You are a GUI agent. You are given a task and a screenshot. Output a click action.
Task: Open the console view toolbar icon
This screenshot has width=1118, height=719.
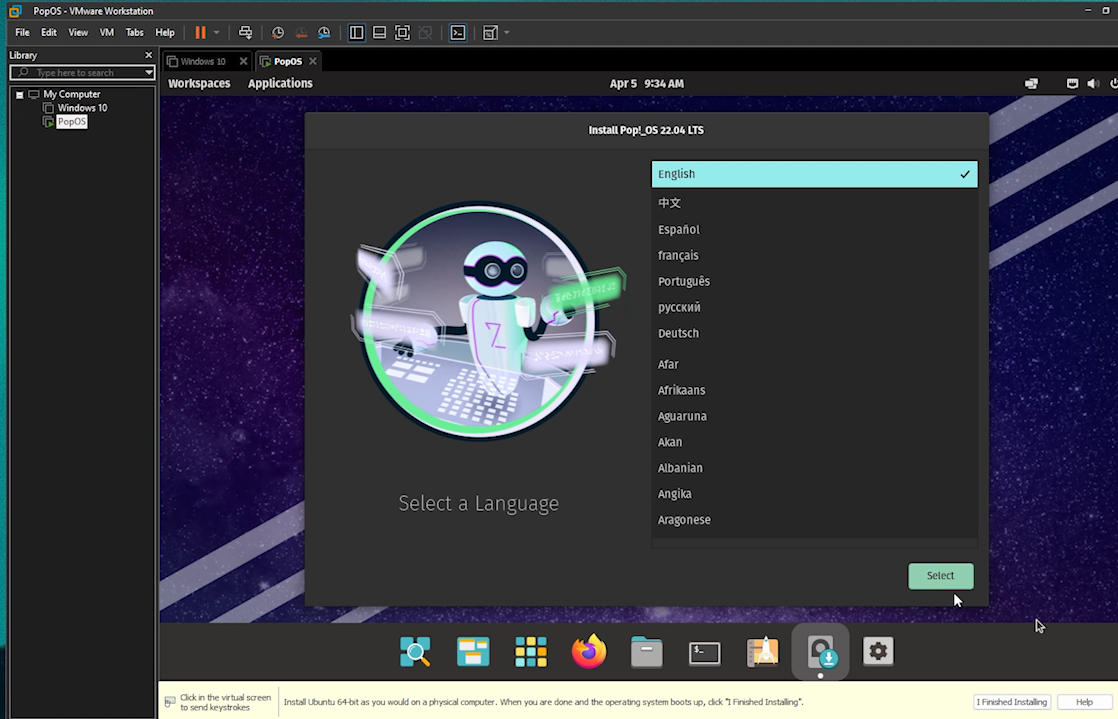[x=457, y=32]
